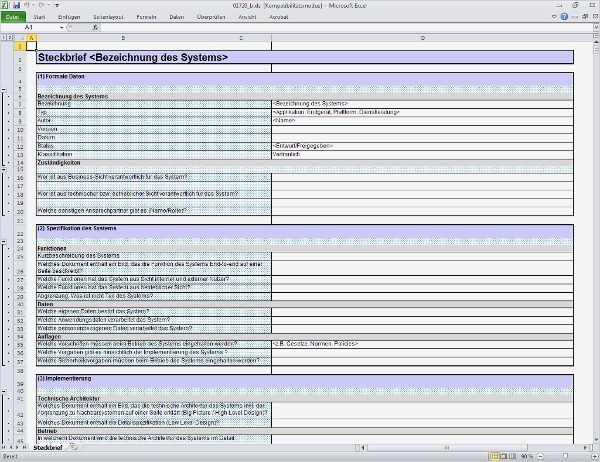
Task: Click the 90 % zoom level button
Action: (x=527, y=456)
